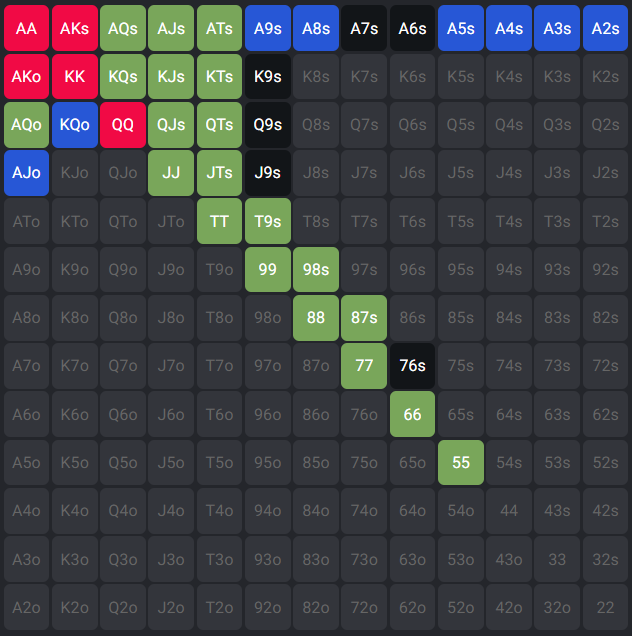The height and width of the screenshot is (636, 632).
Task: Click the red QQ pocket pair
Action: pyautogui.click(x=123, y=124)
